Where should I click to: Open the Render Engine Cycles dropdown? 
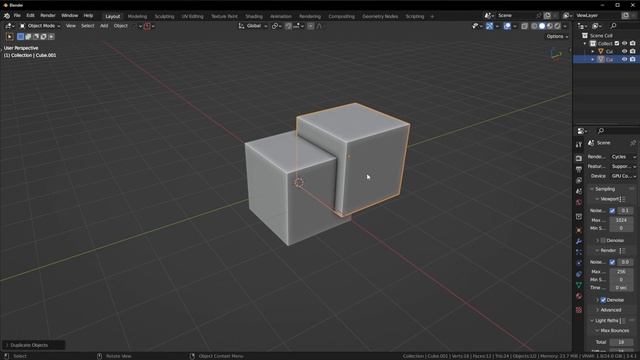623,157
